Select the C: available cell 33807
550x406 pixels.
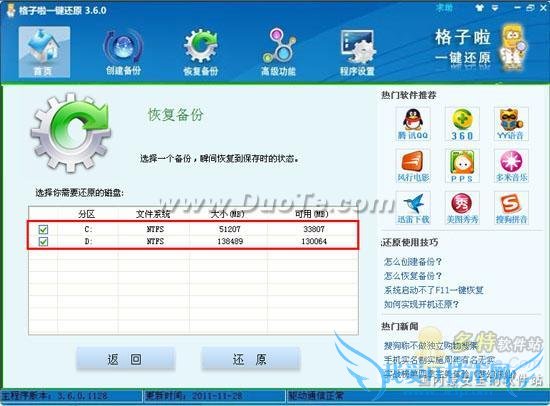point(314,229)
